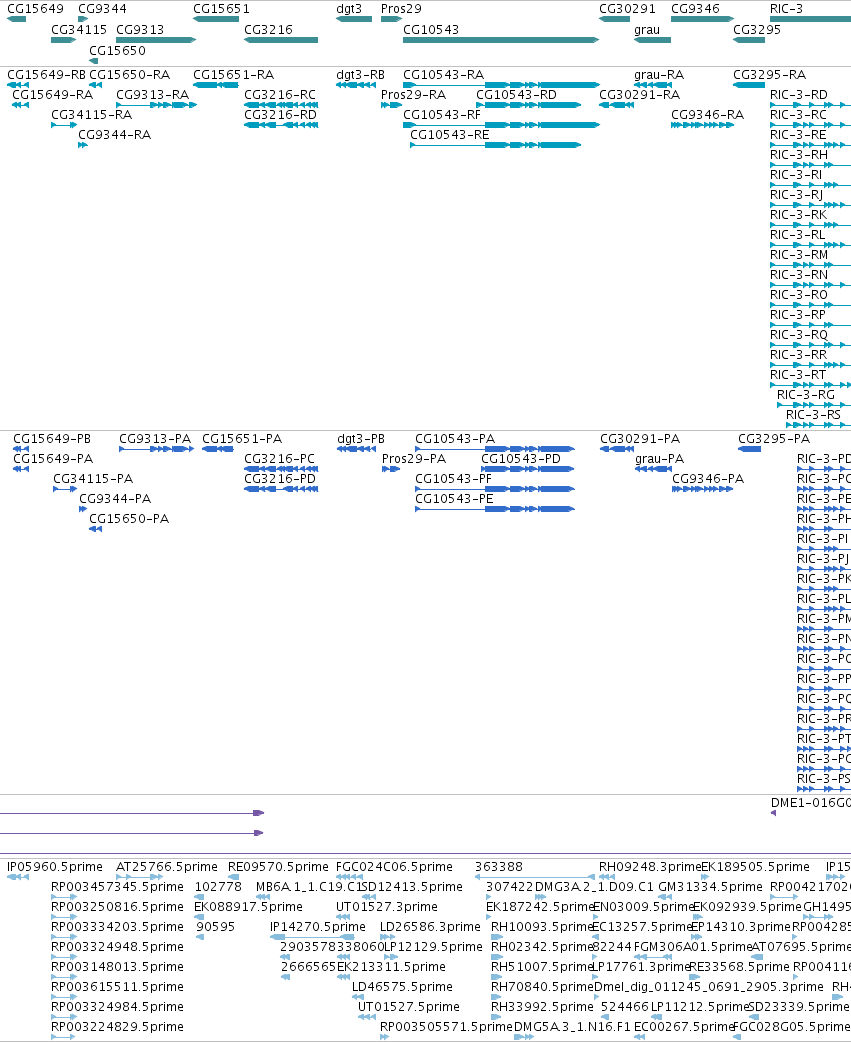Viewport: 851px width, 1042px height.
Task: Select the Pros29 gene label
Action: 401,9
